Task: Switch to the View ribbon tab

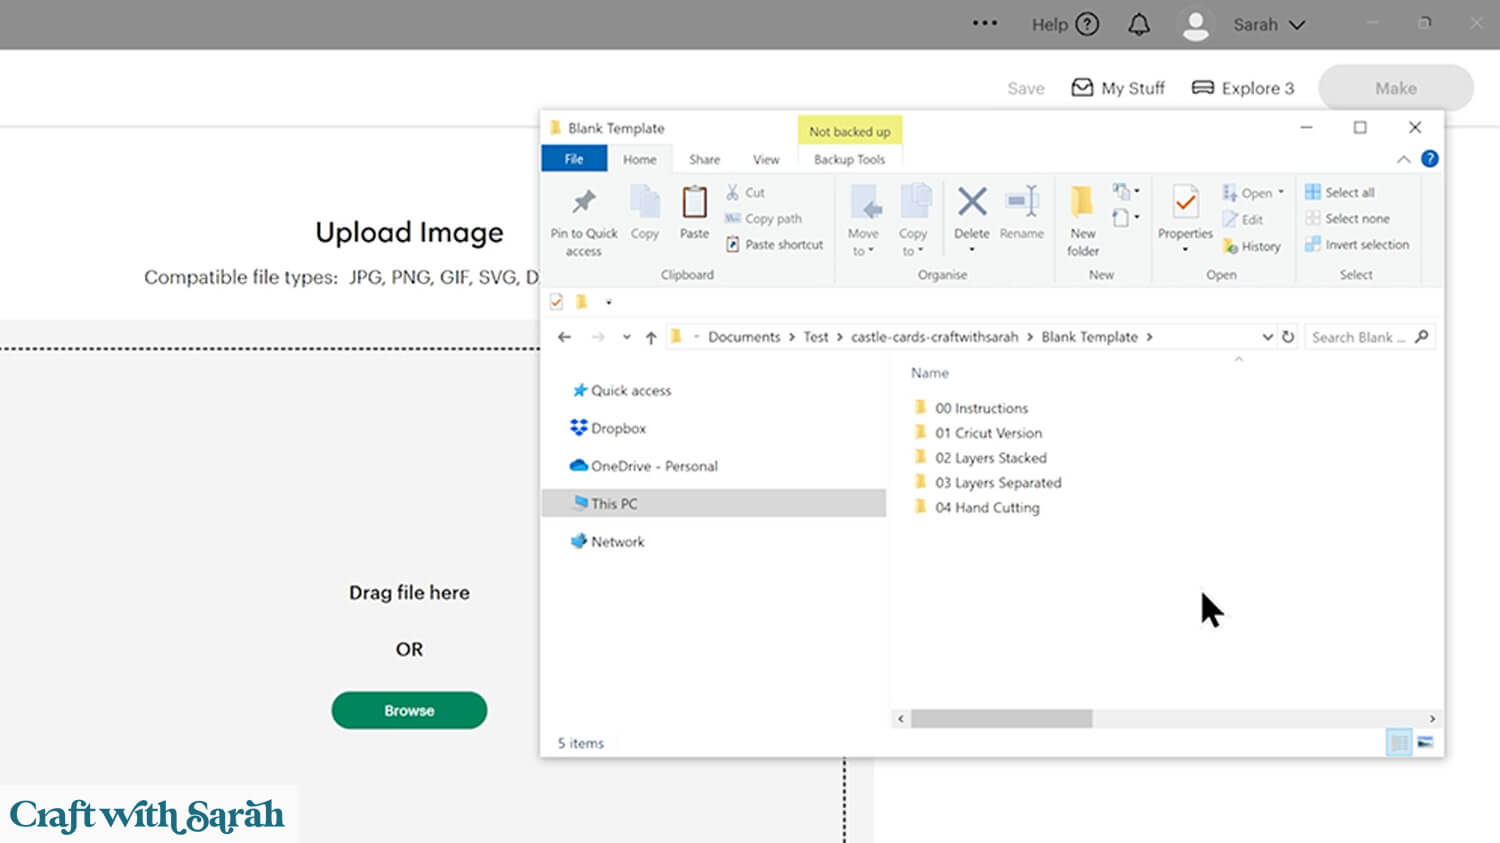Action: [766, 159]
